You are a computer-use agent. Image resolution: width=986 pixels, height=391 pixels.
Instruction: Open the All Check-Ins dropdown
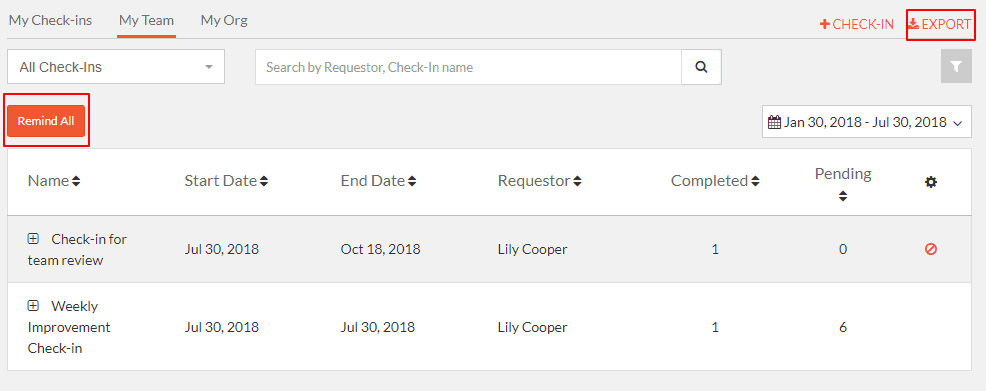click(116, 67)
